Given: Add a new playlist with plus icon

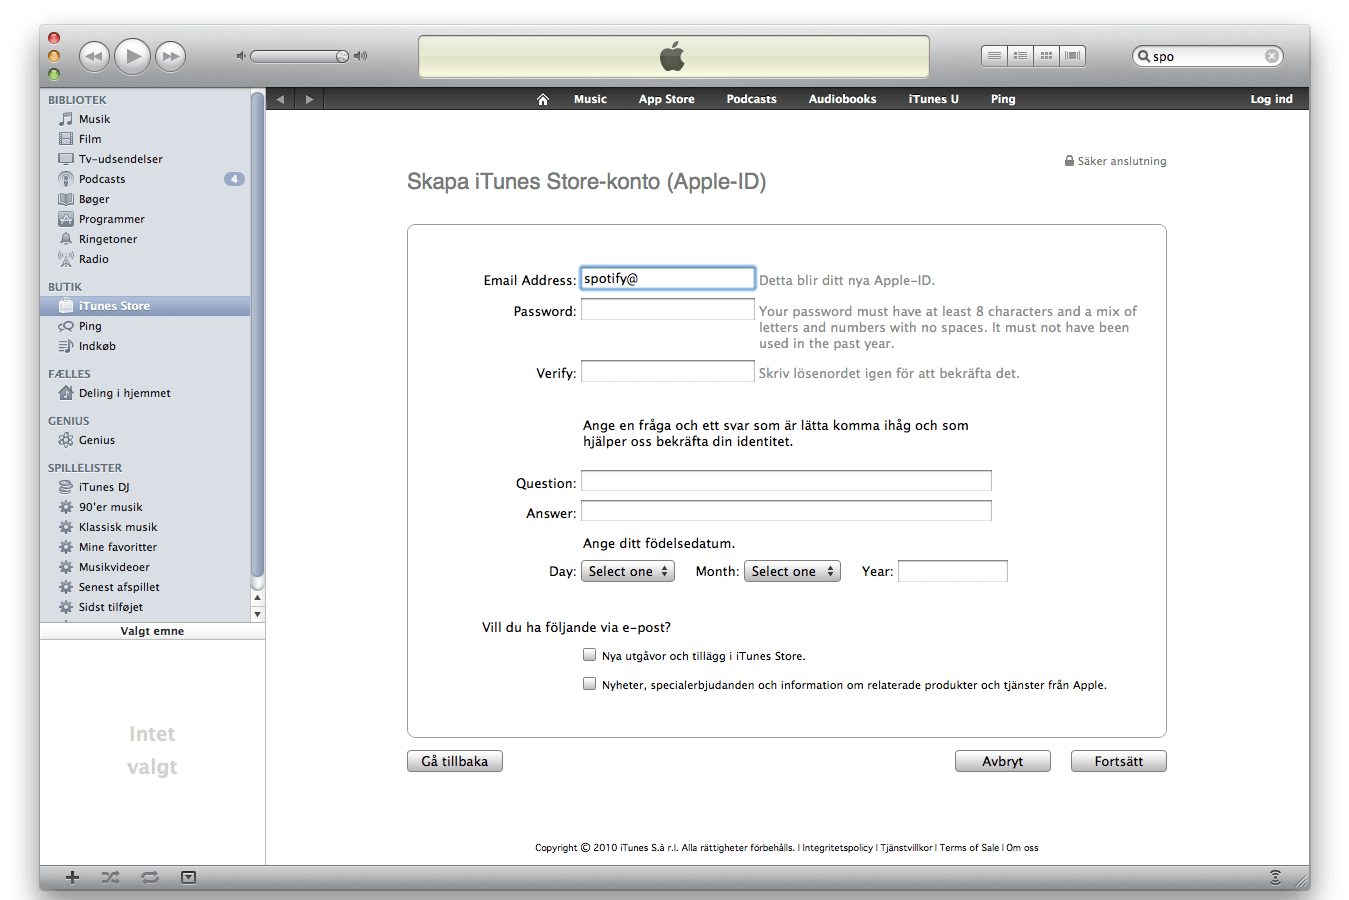Looking at the screenshot, I should click(72, 877).
